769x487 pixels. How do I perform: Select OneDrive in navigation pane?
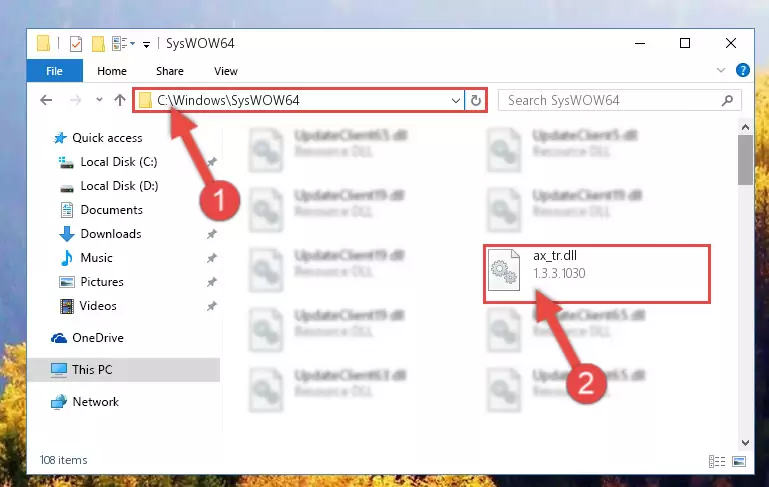pos(87,338)
